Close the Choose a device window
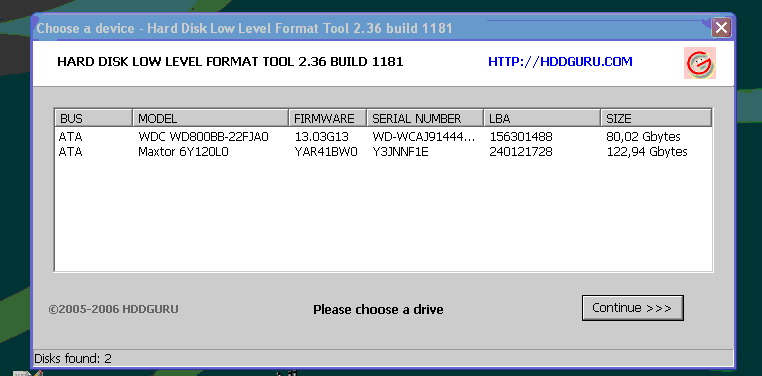Viewport: 762px width, 376px height. (722, 28)
